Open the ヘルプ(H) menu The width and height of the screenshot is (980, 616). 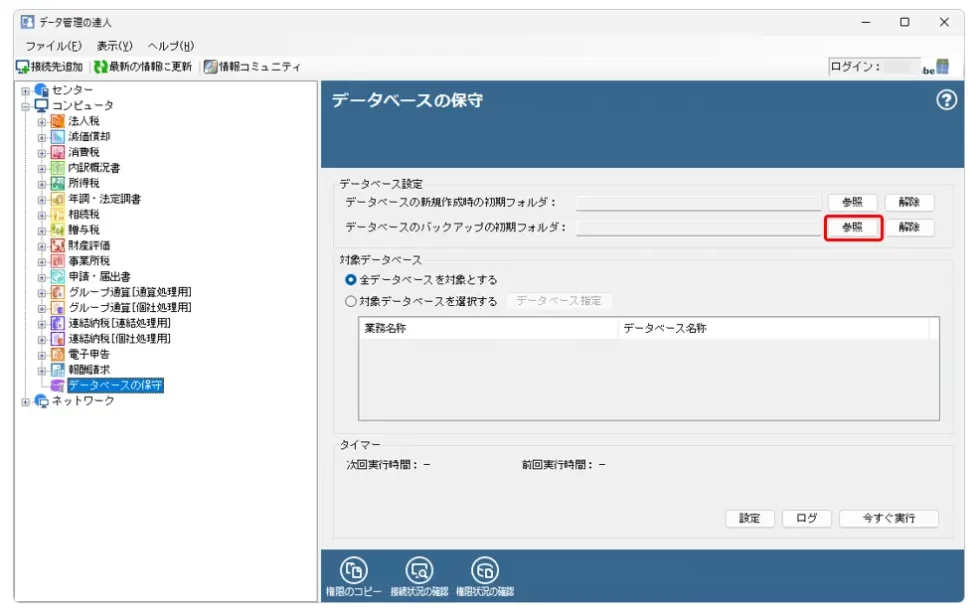pos(170,46)
